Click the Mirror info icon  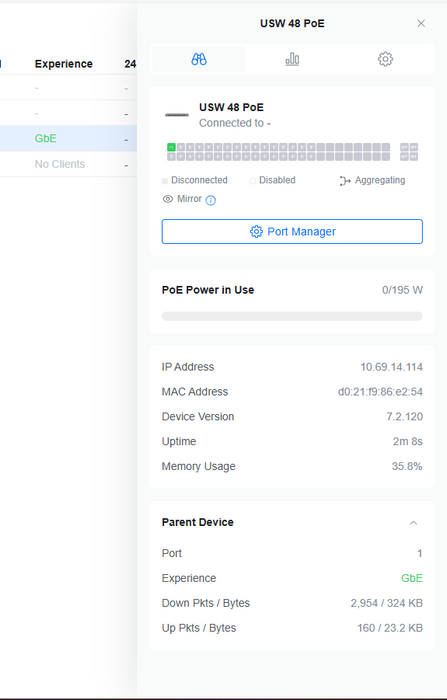click(210, 200)
